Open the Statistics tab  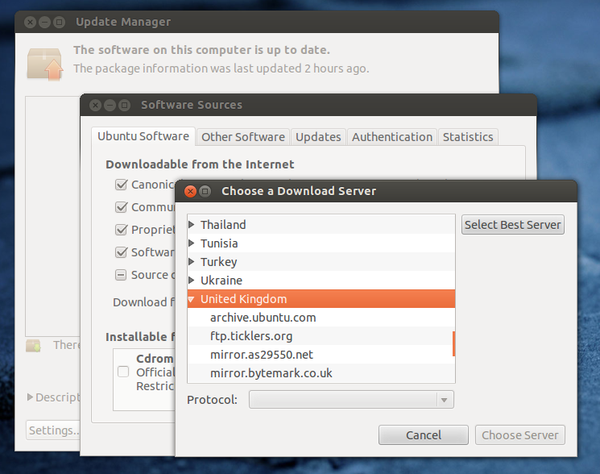point(468,137)
